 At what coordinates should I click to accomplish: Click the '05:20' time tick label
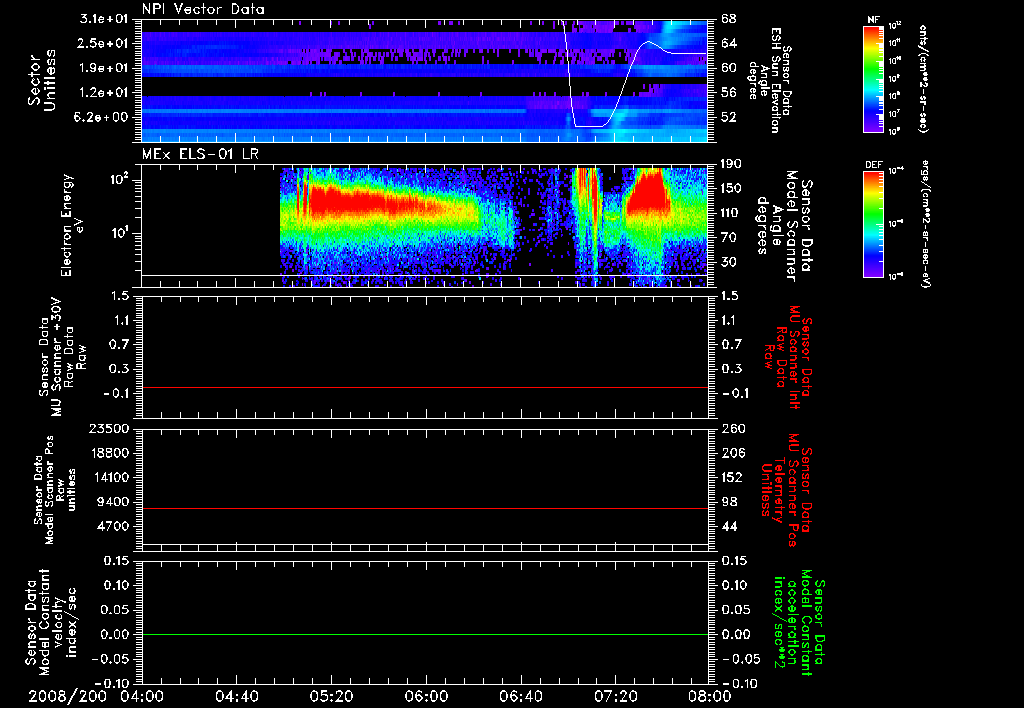tap(331, 696)
